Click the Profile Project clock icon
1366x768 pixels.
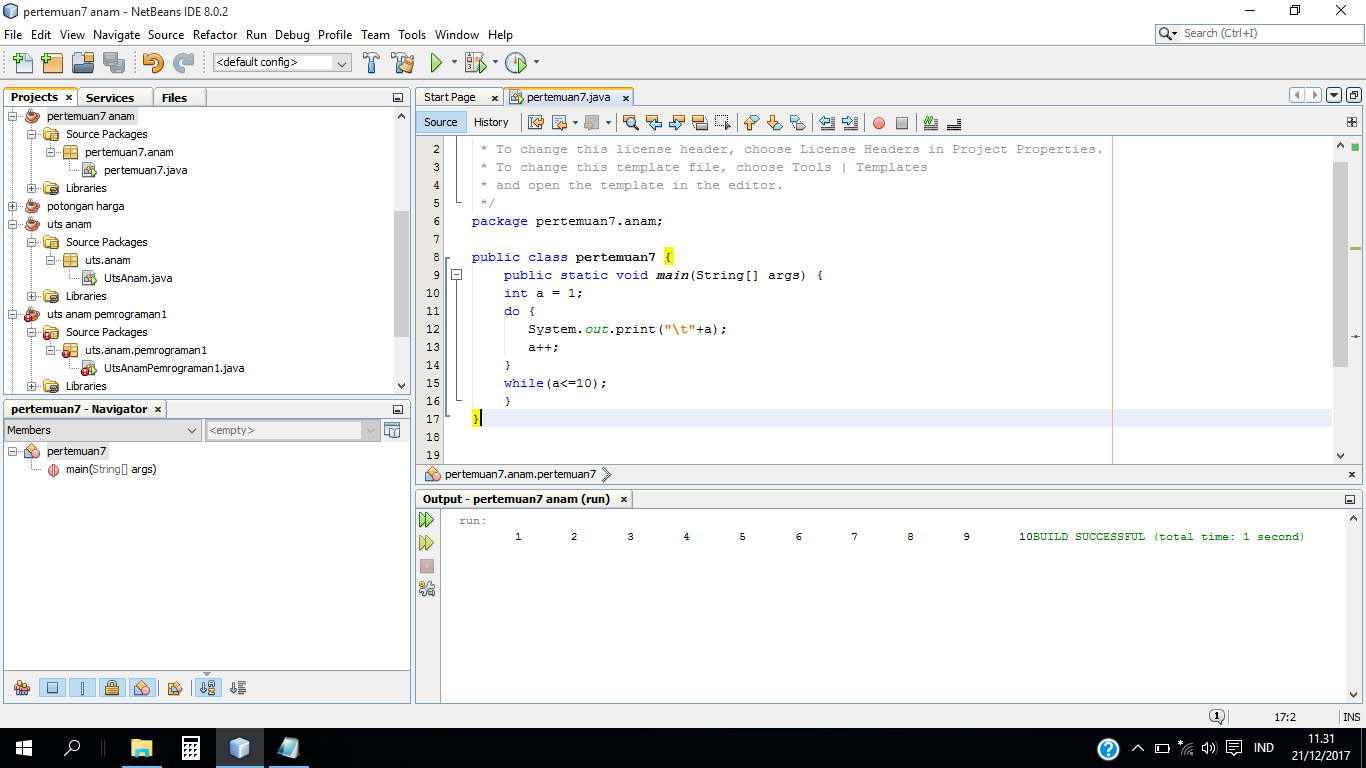(515, 63)
